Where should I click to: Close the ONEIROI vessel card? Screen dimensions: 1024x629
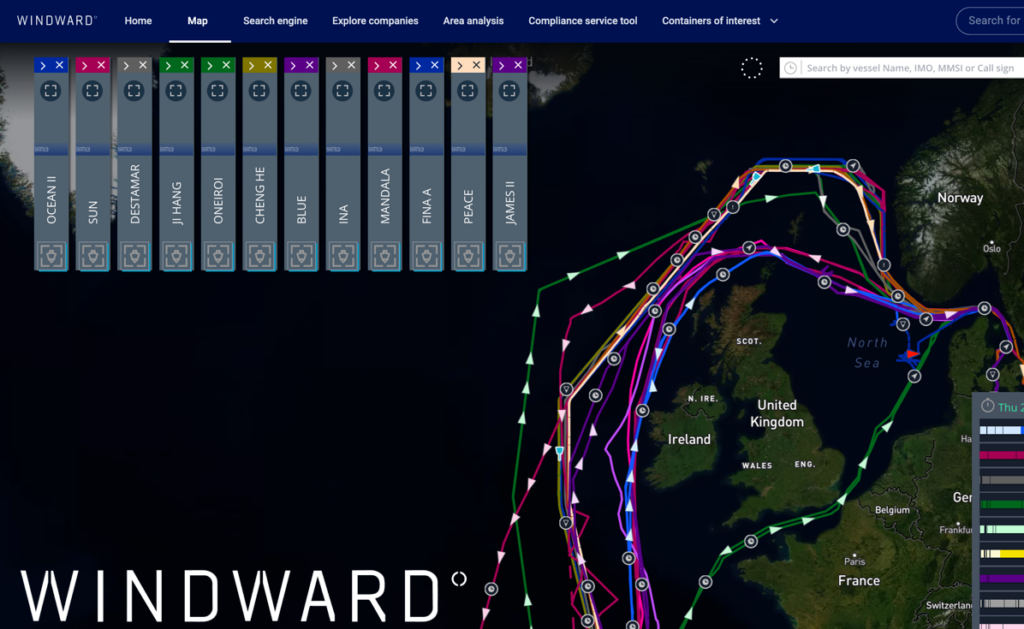[227, 65]
